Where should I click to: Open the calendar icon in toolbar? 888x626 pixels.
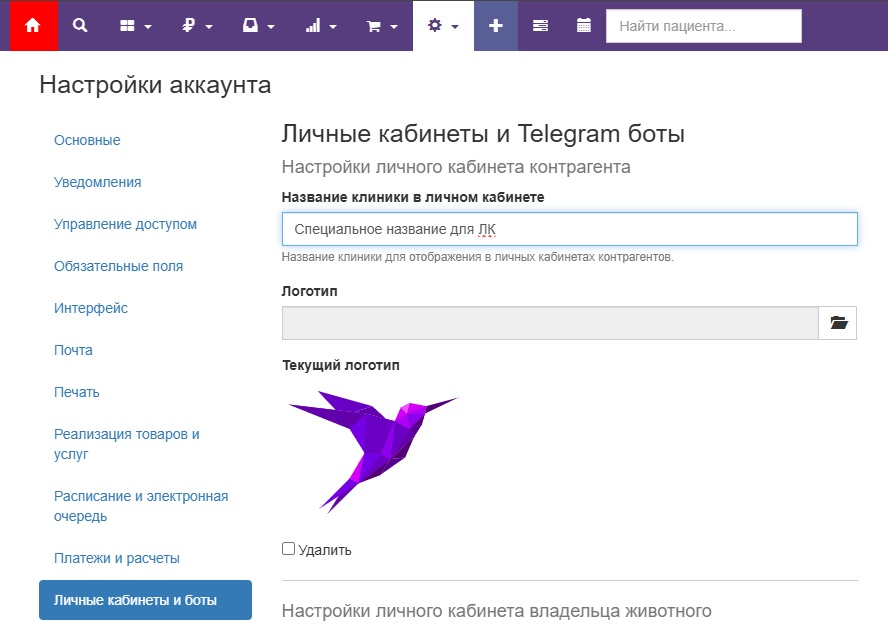pyautogui.click(x=584, y=26)
